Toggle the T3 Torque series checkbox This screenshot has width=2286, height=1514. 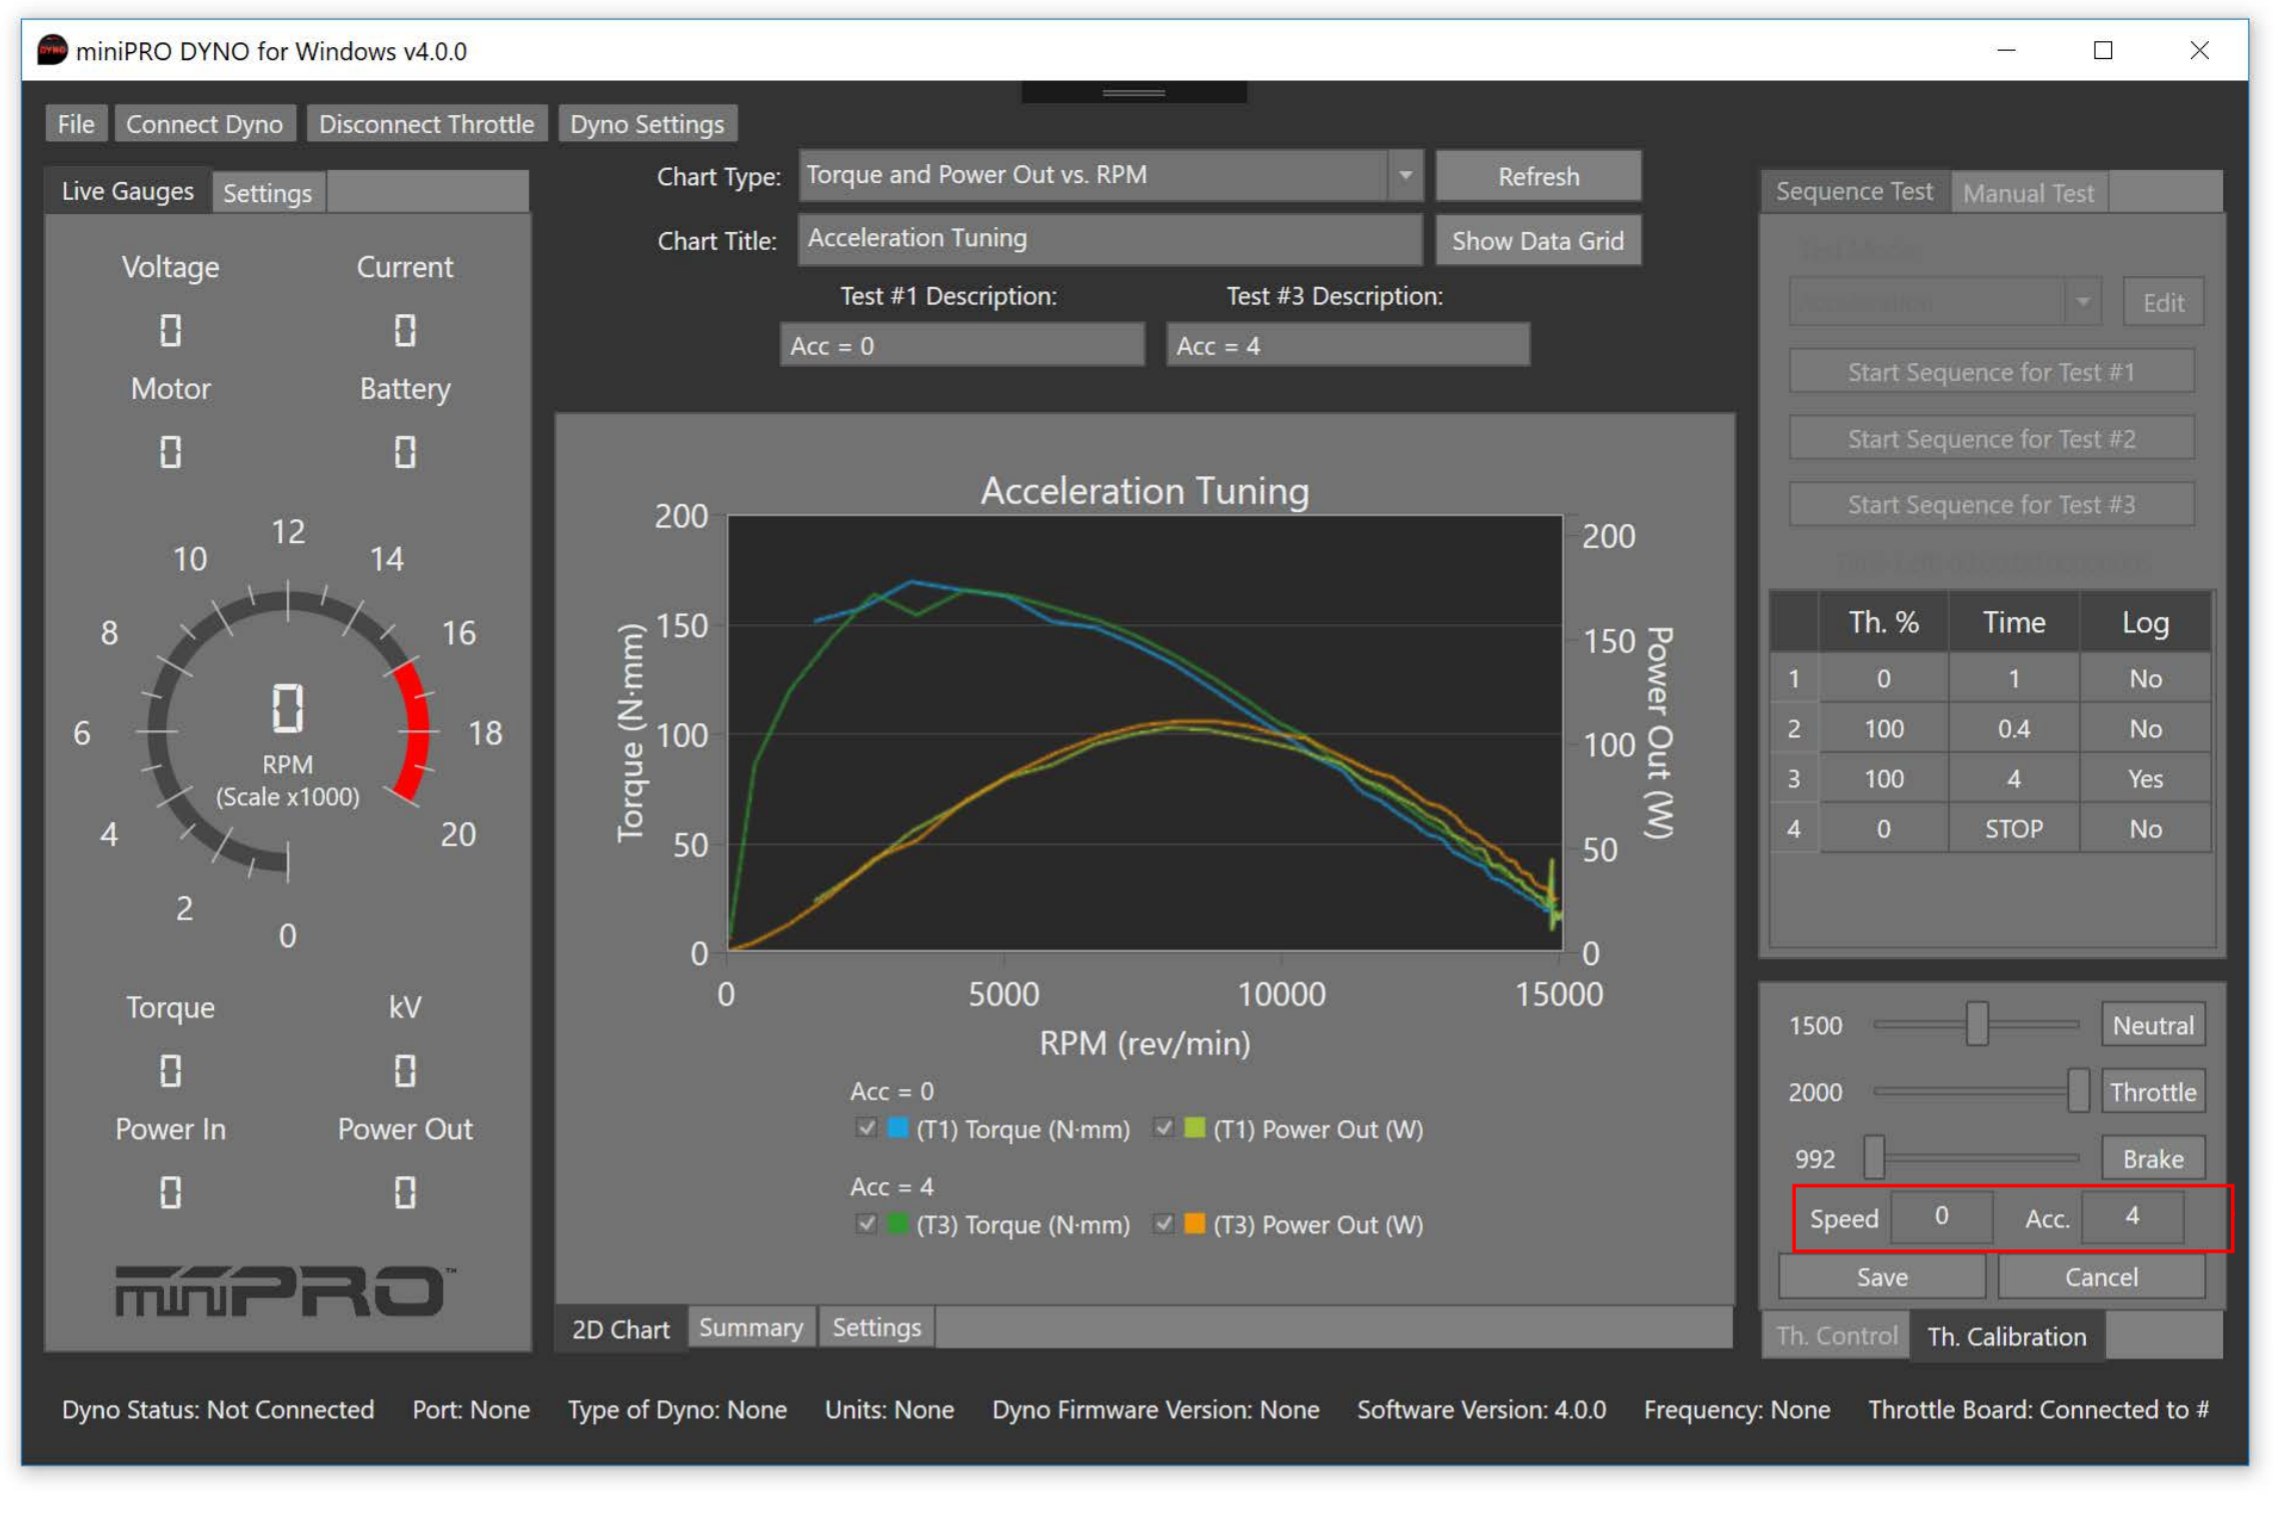click(x=866, y=1224)
